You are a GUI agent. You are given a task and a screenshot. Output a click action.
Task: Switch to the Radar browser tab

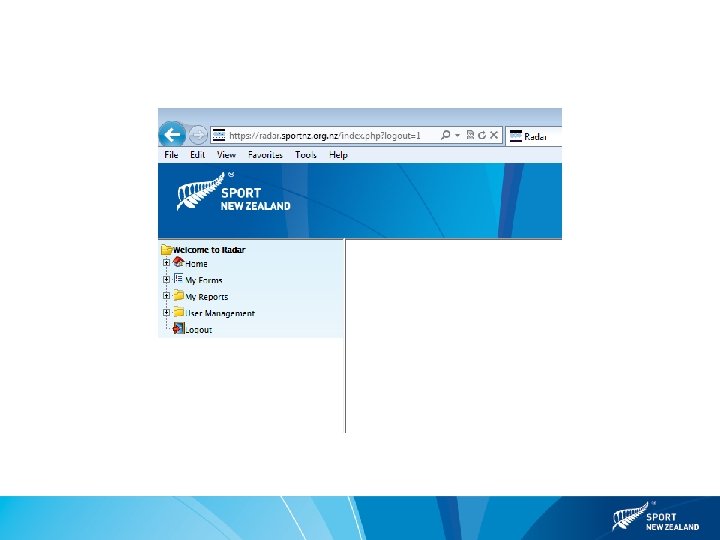click(x=534, y=136)
